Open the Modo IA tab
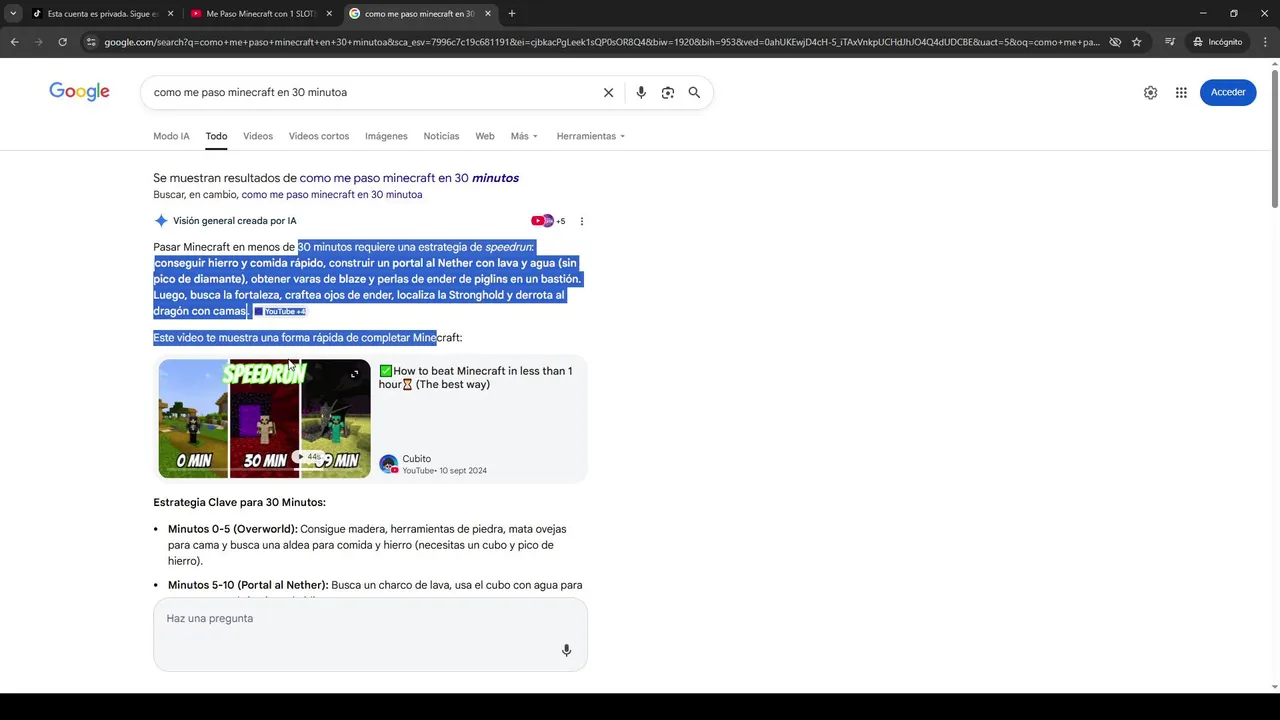 point(171,136)
